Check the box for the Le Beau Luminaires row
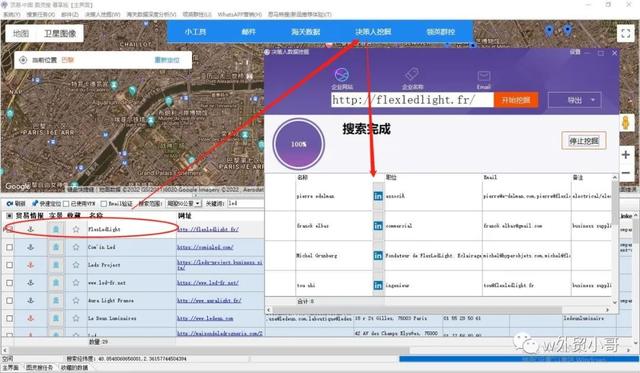 pyautogui.click(x=9, y=319)
